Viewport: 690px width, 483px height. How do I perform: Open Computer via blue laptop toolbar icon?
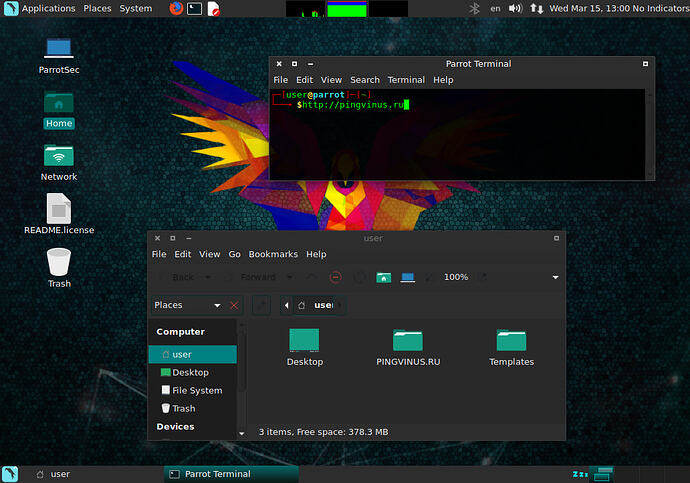(x=407, y=277)
